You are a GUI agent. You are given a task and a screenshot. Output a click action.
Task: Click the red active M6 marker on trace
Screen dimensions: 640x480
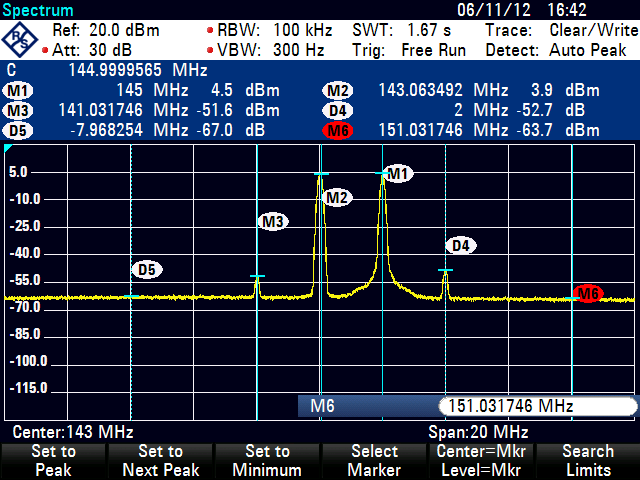click(x=589, y=293)
